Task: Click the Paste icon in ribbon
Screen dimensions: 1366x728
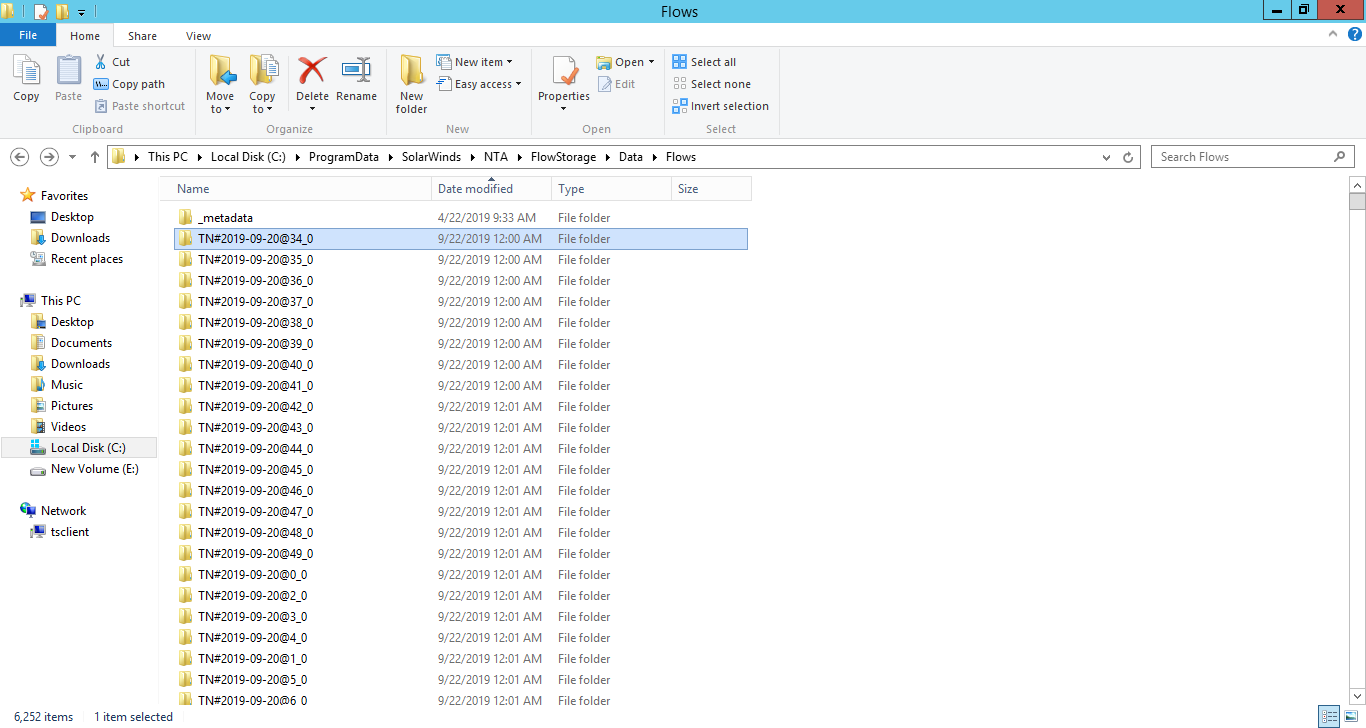Action: (68, 72)
